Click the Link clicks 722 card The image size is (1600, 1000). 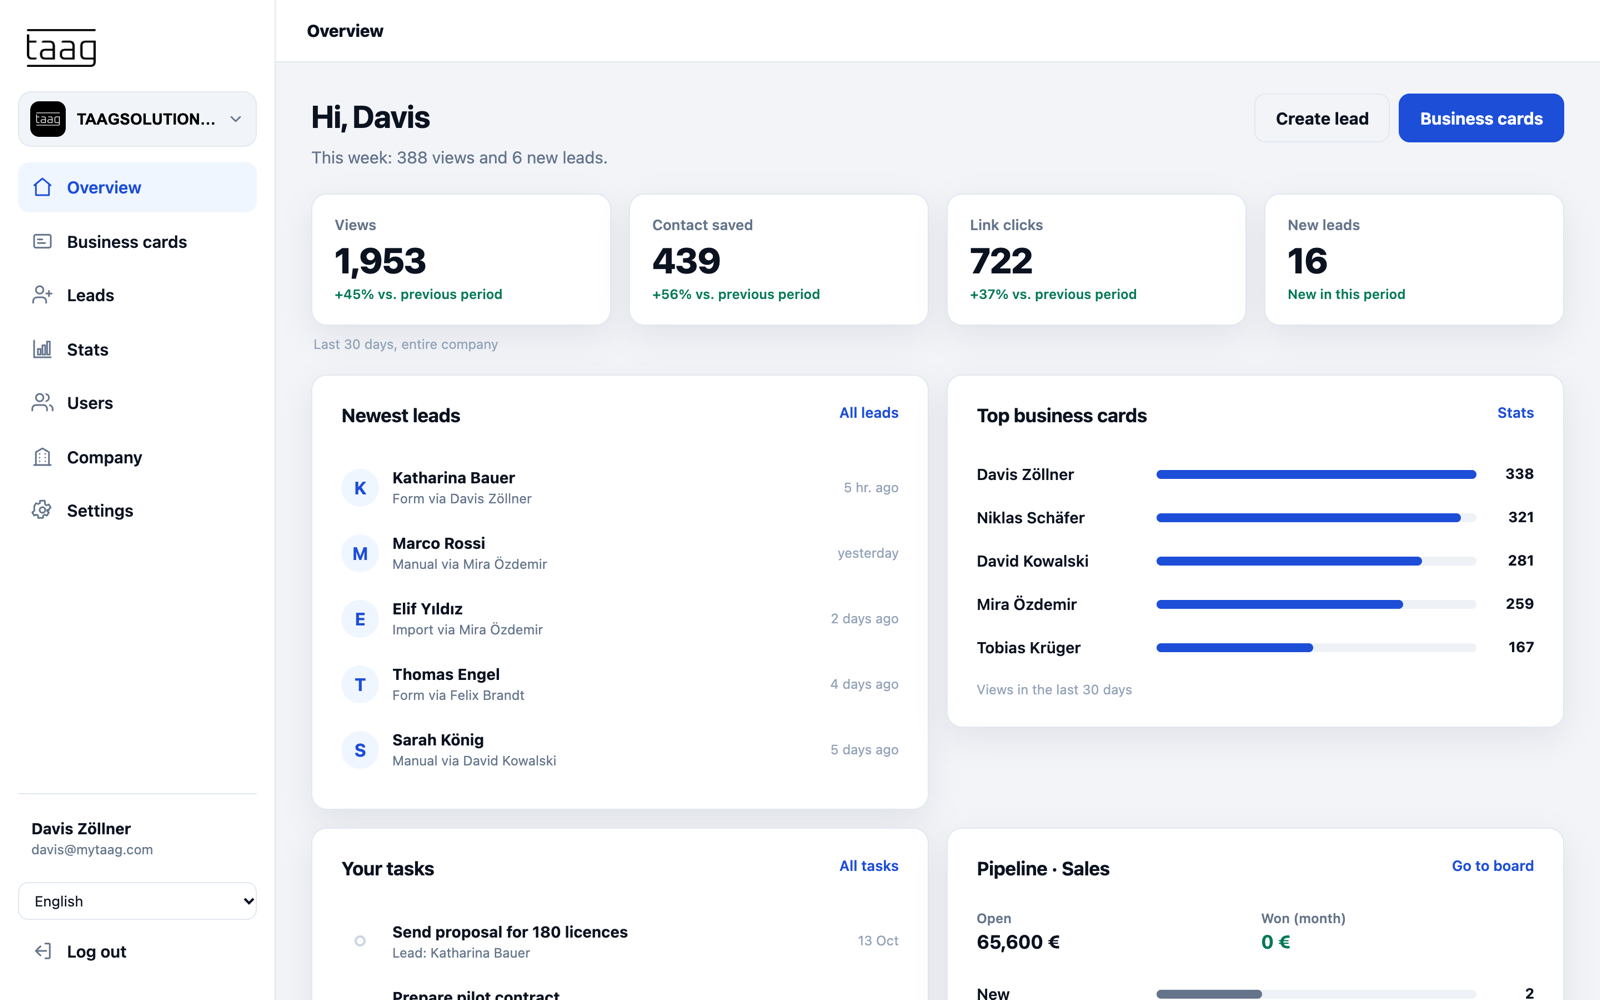pyautogui.click(x=1096, y=259)
